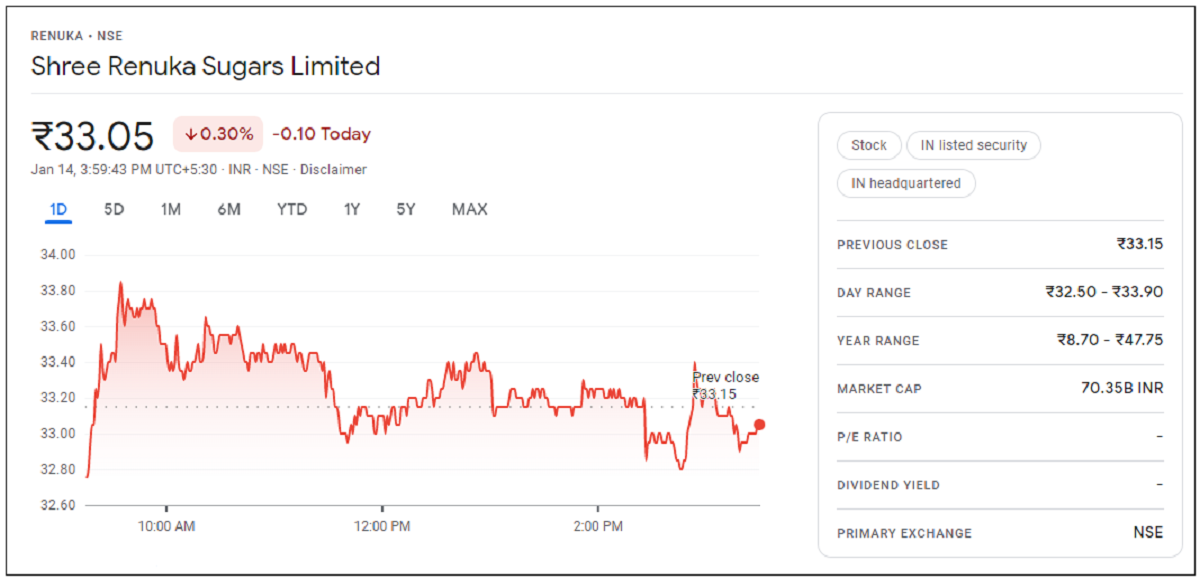Click the PRIMARY EXCHANGE label
Image resolution: width=1200 pixels, height=580 pixels.
(904, 533)
